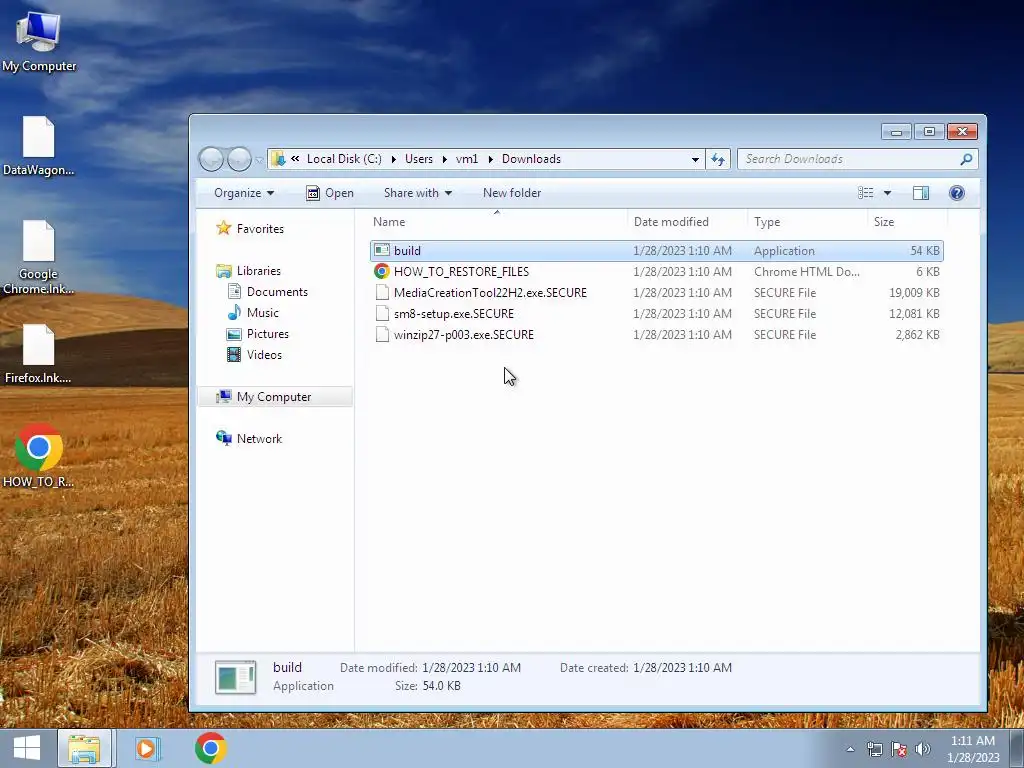Close the Downloads Explorer window
The image size is (1024, 768).
click(962, 131)
